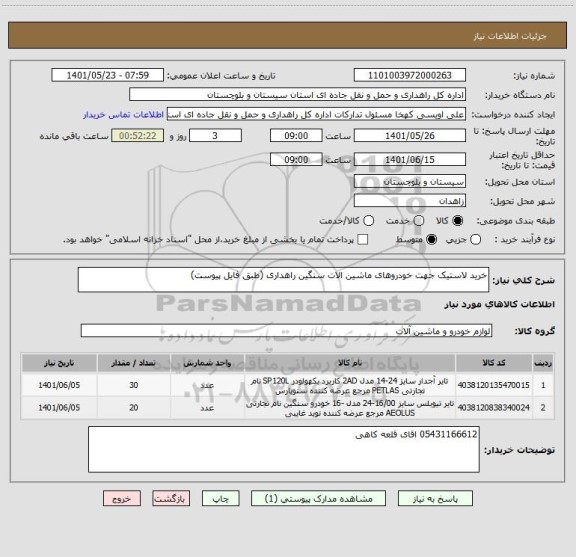Click the بازگشت back button
This screenshot has width=576, height=557.
point(171,499)
